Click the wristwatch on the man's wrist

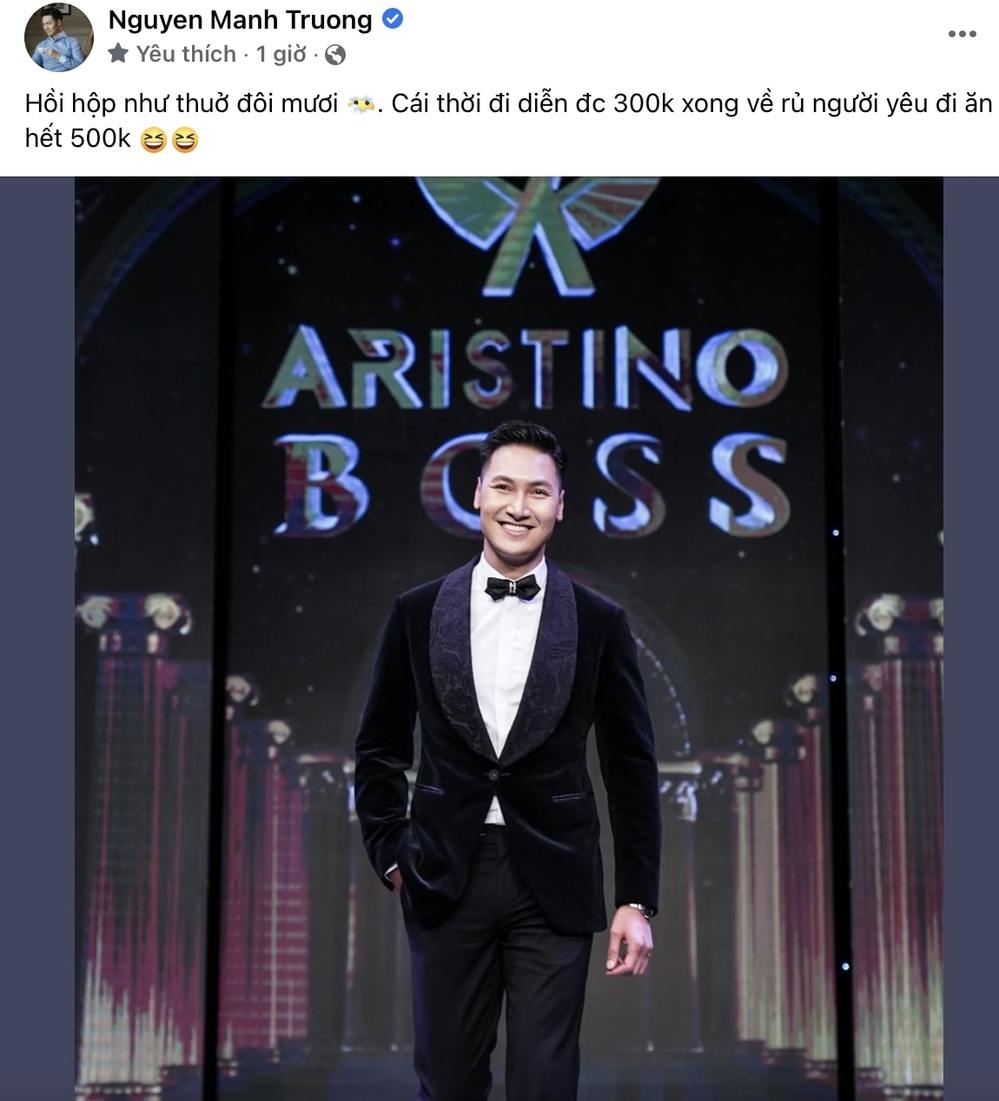point(640,909)
